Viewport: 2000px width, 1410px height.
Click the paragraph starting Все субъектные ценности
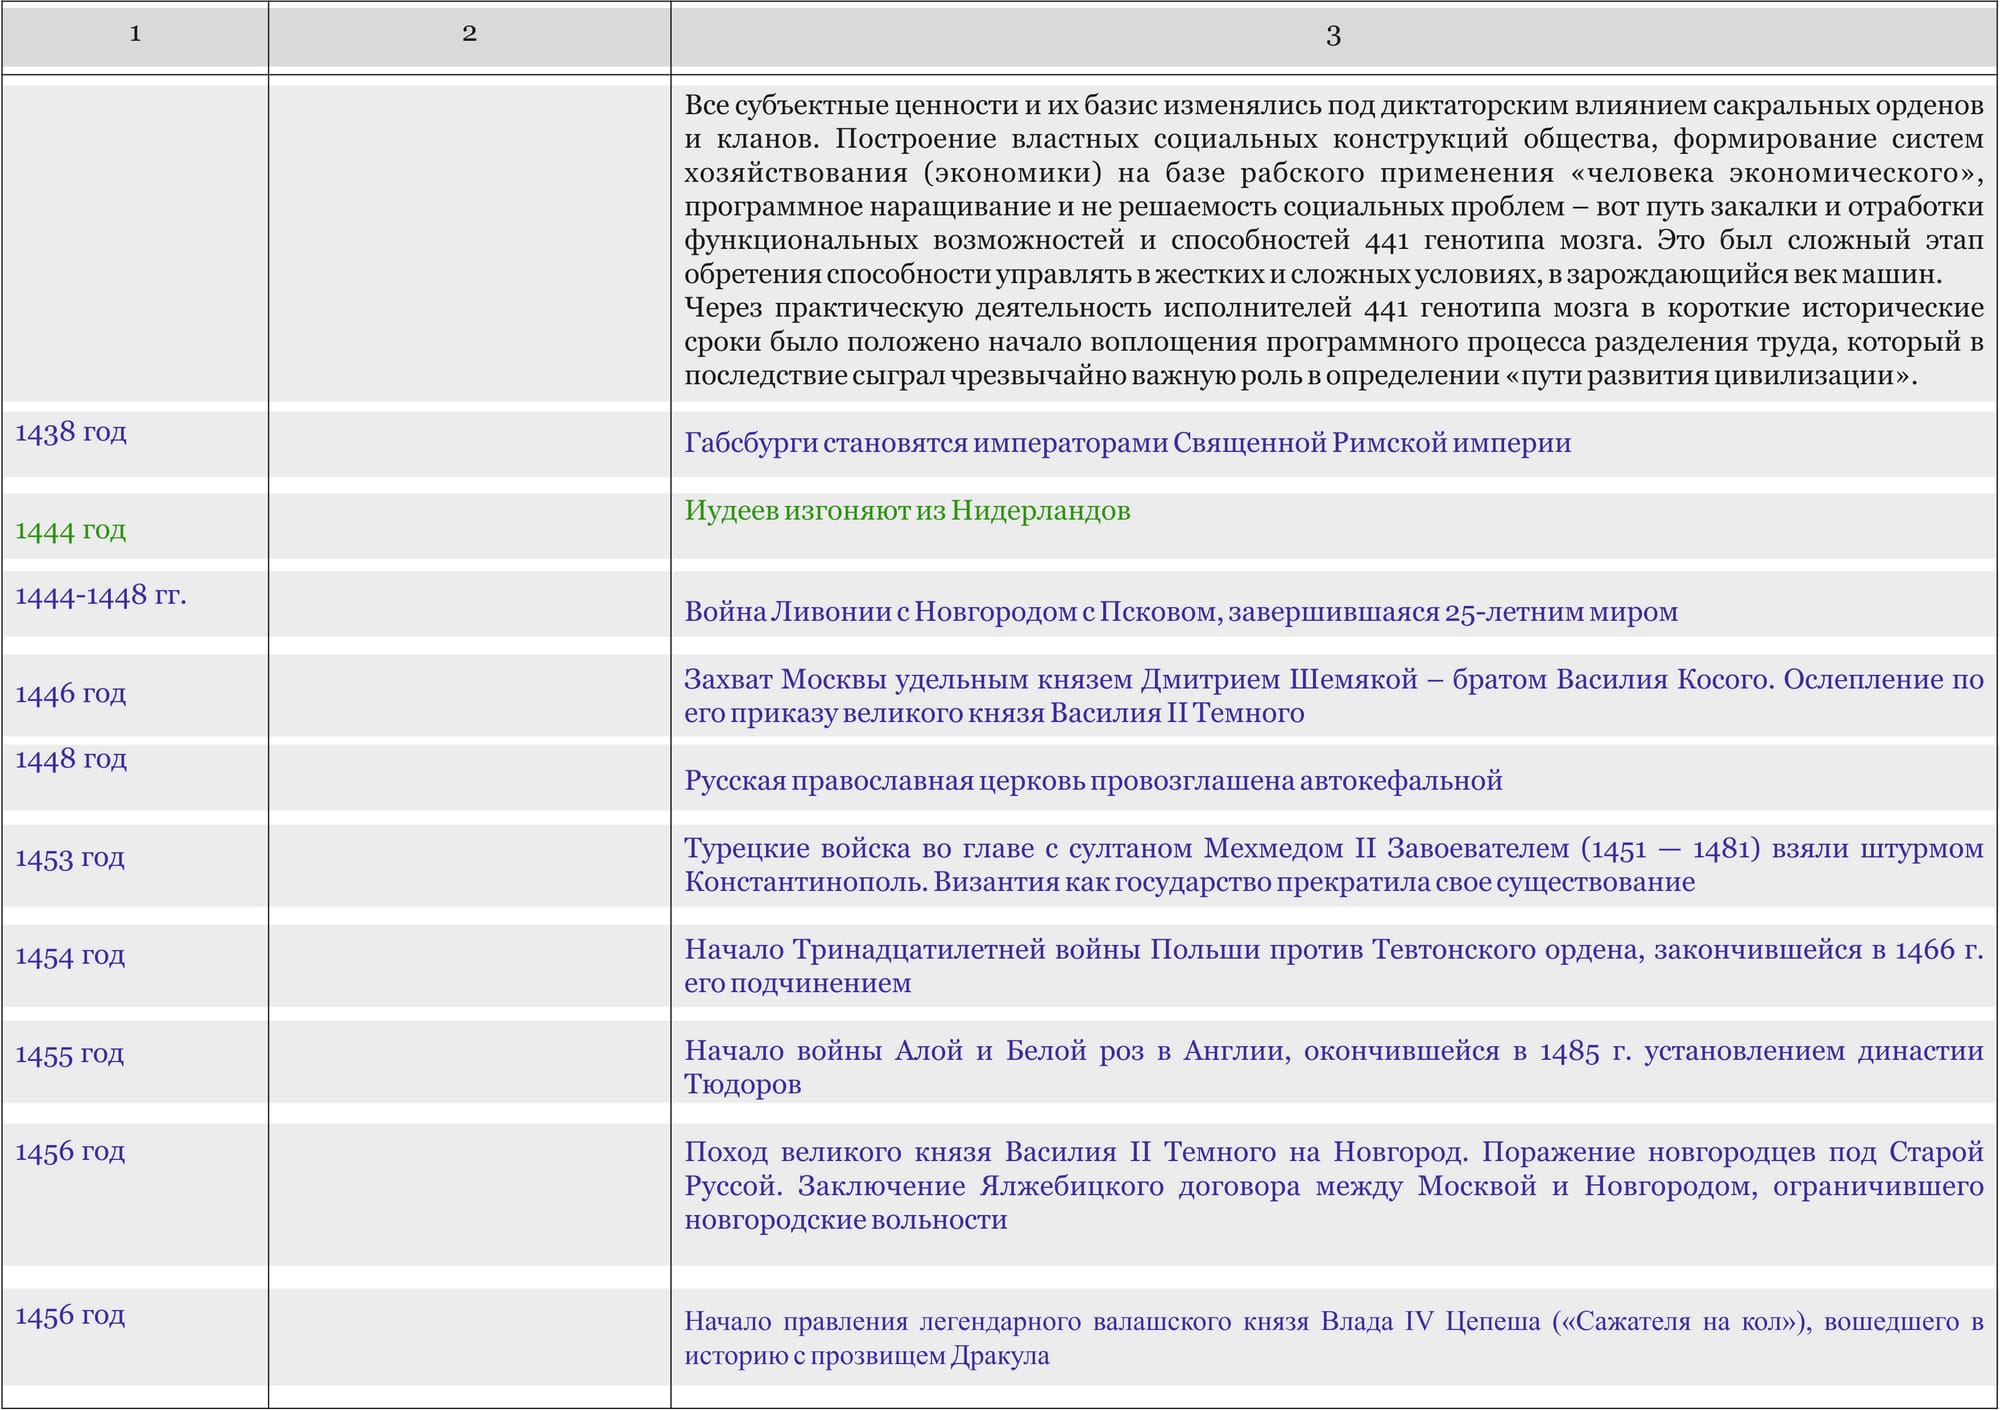1334,189
